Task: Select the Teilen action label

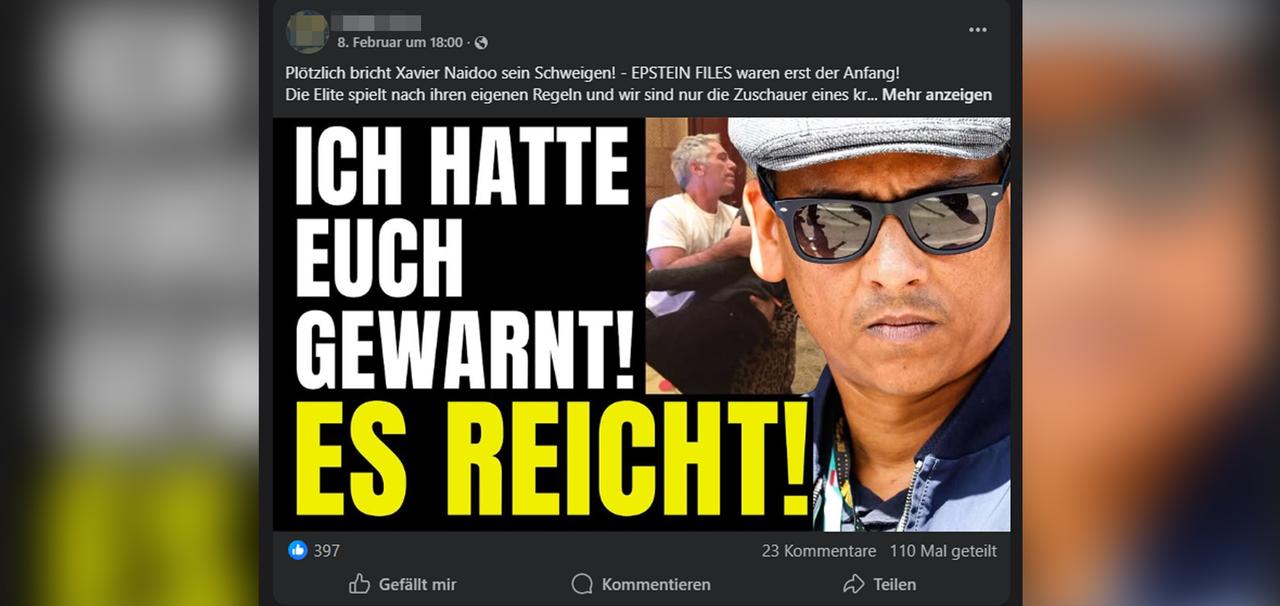Action: tap(894, 585)
